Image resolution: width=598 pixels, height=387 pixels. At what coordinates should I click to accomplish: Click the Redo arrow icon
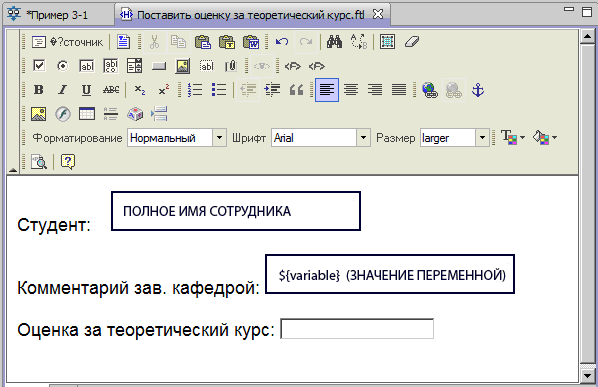tap(306, 42)
